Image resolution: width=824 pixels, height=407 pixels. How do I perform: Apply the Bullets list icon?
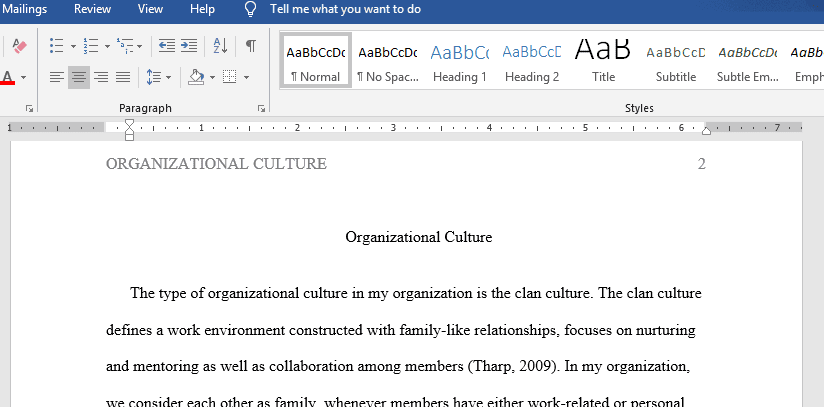tap(56, 46)
